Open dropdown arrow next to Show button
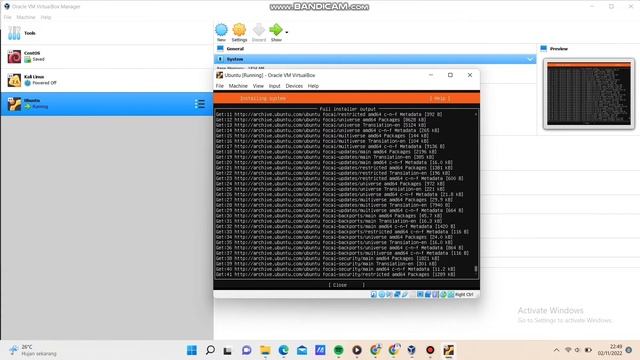The image size is (640, 360). click(287, 32)
